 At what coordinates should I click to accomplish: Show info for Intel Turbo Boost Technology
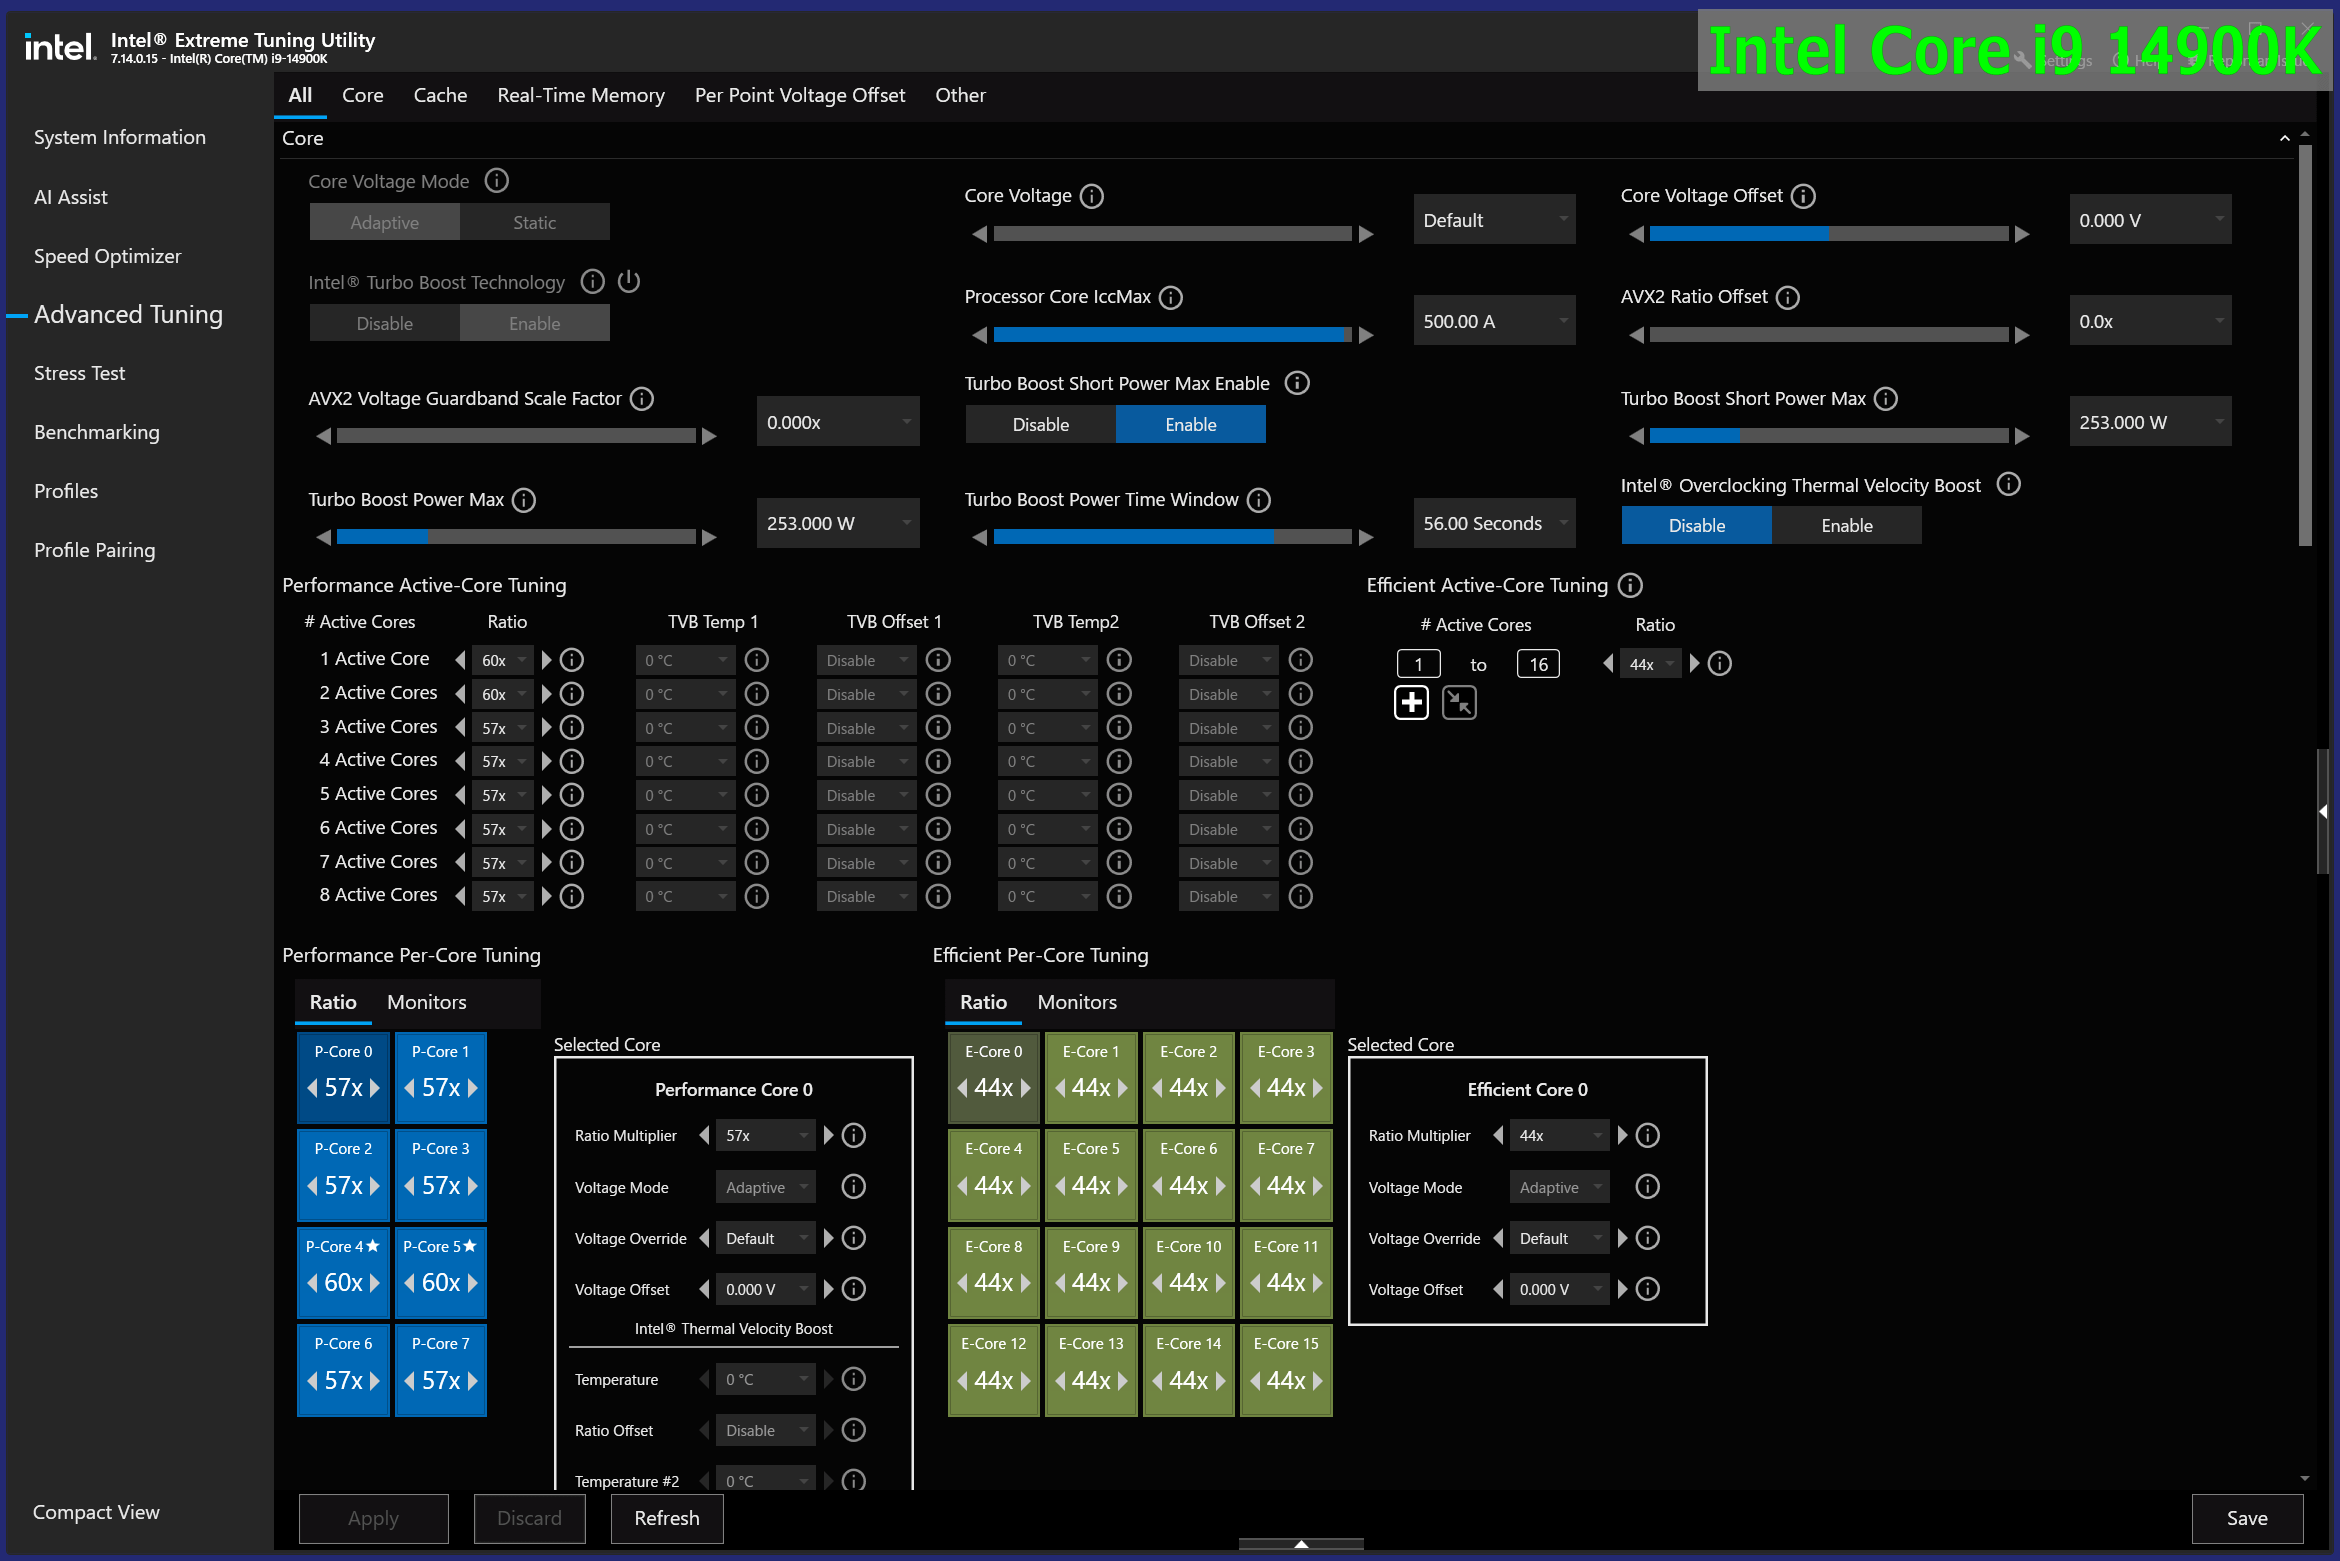(593, 282)
